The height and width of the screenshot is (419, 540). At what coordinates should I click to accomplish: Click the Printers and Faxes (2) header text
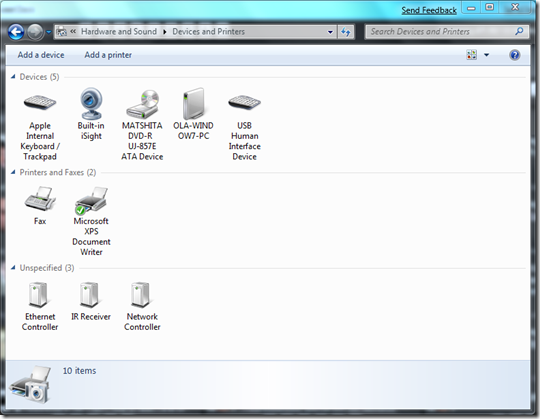click(58, 172)
